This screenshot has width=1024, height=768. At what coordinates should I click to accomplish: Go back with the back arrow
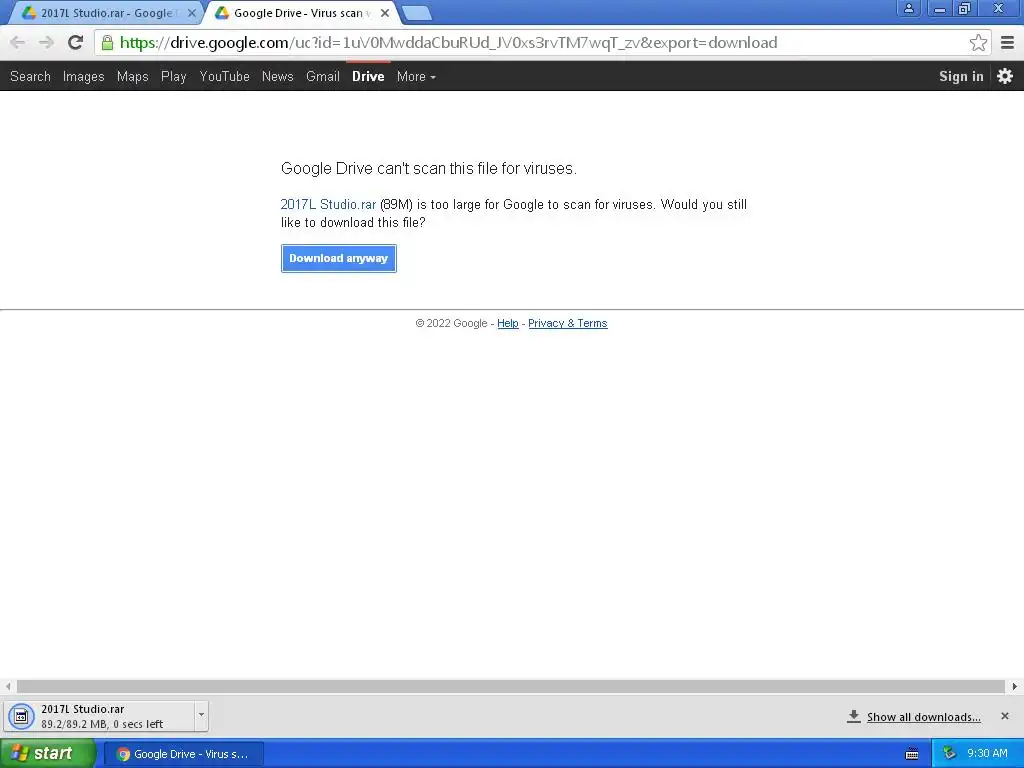[18, 42]
